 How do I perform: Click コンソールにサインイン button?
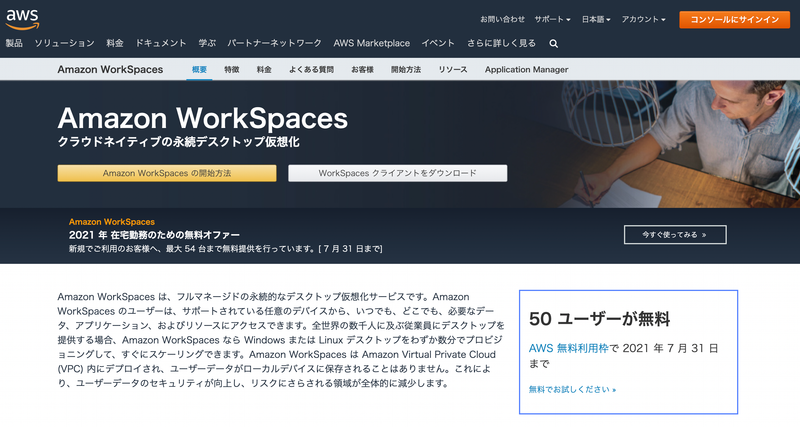pos(735,19)
